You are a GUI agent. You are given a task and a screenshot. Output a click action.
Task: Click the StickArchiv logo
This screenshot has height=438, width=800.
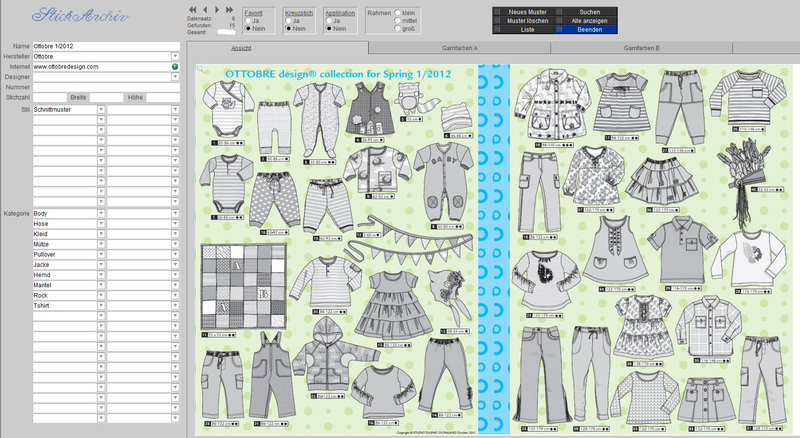point(80,15)
